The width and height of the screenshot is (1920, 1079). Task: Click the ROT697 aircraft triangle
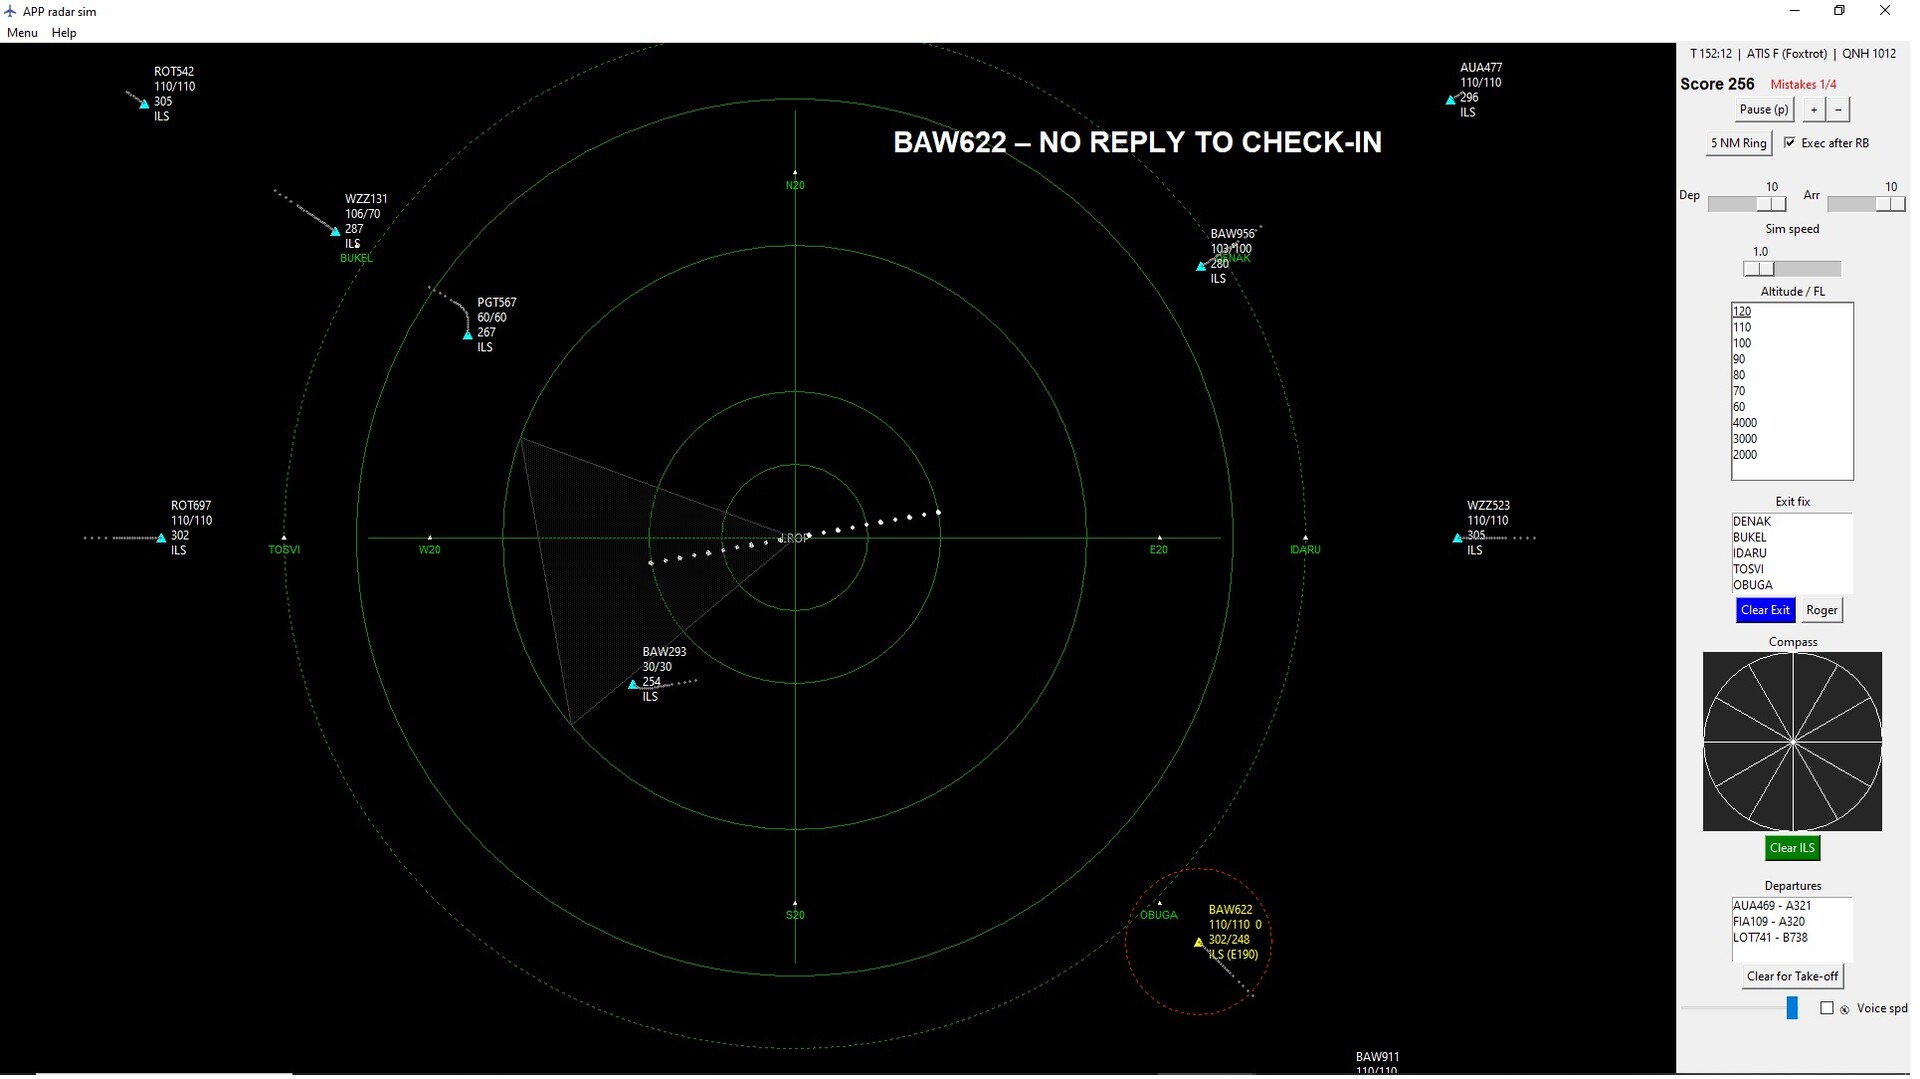click(x=161, y=538)
